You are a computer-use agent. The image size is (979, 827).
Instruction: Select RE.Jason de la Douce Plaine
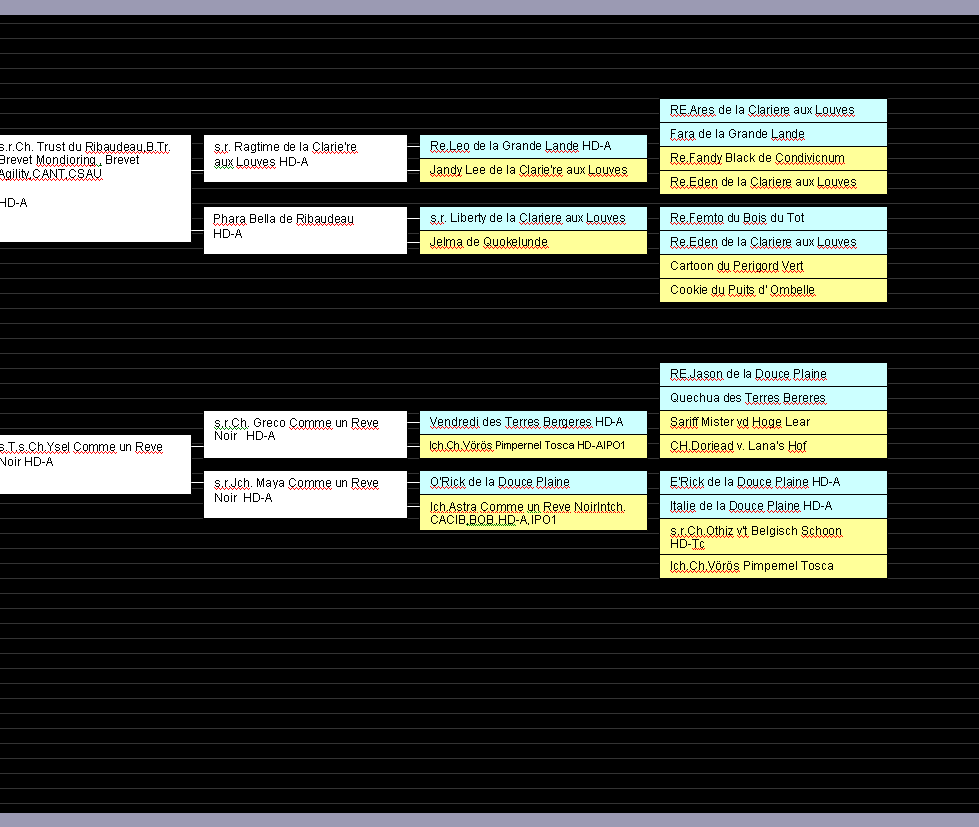[x=773, y=374]
